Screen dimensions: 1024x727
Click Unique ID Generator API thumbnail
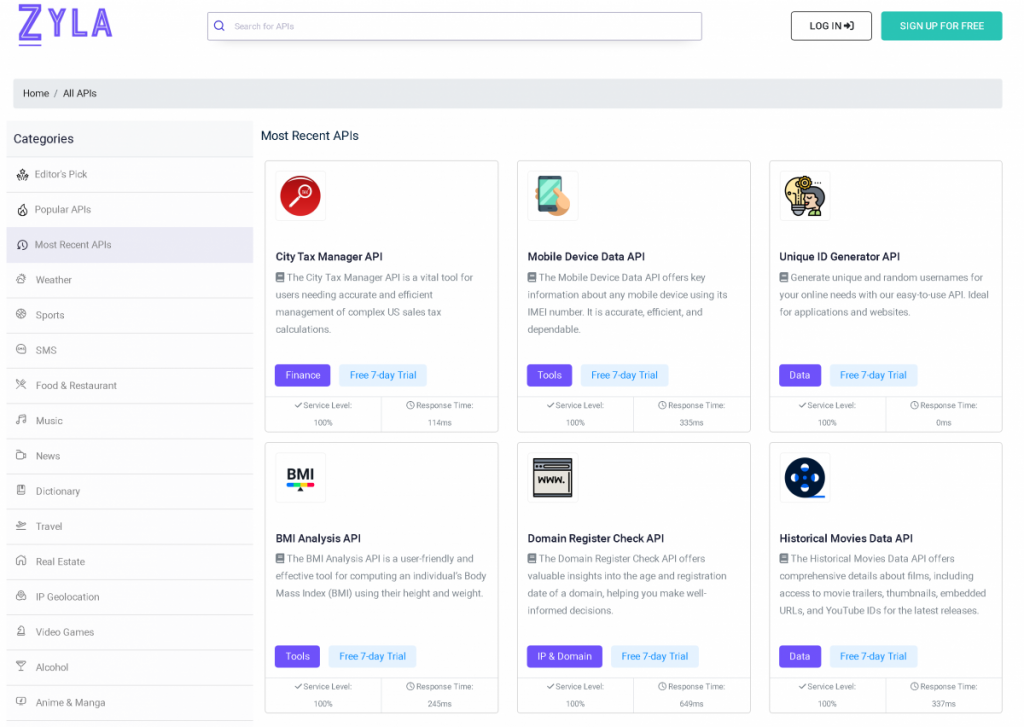click(x=805, y=196)
